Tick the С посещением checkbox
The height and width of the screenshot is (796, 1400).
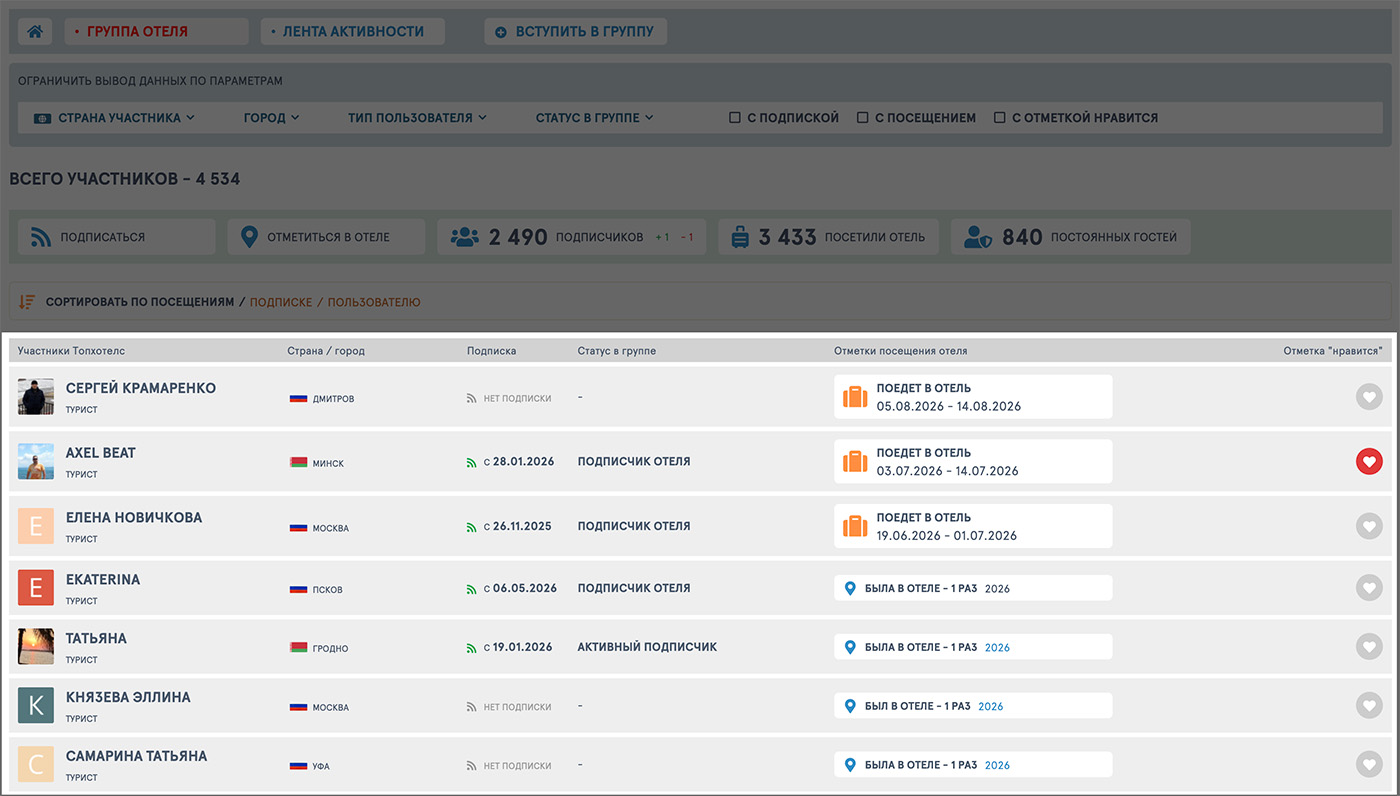(x=862, y=118)
